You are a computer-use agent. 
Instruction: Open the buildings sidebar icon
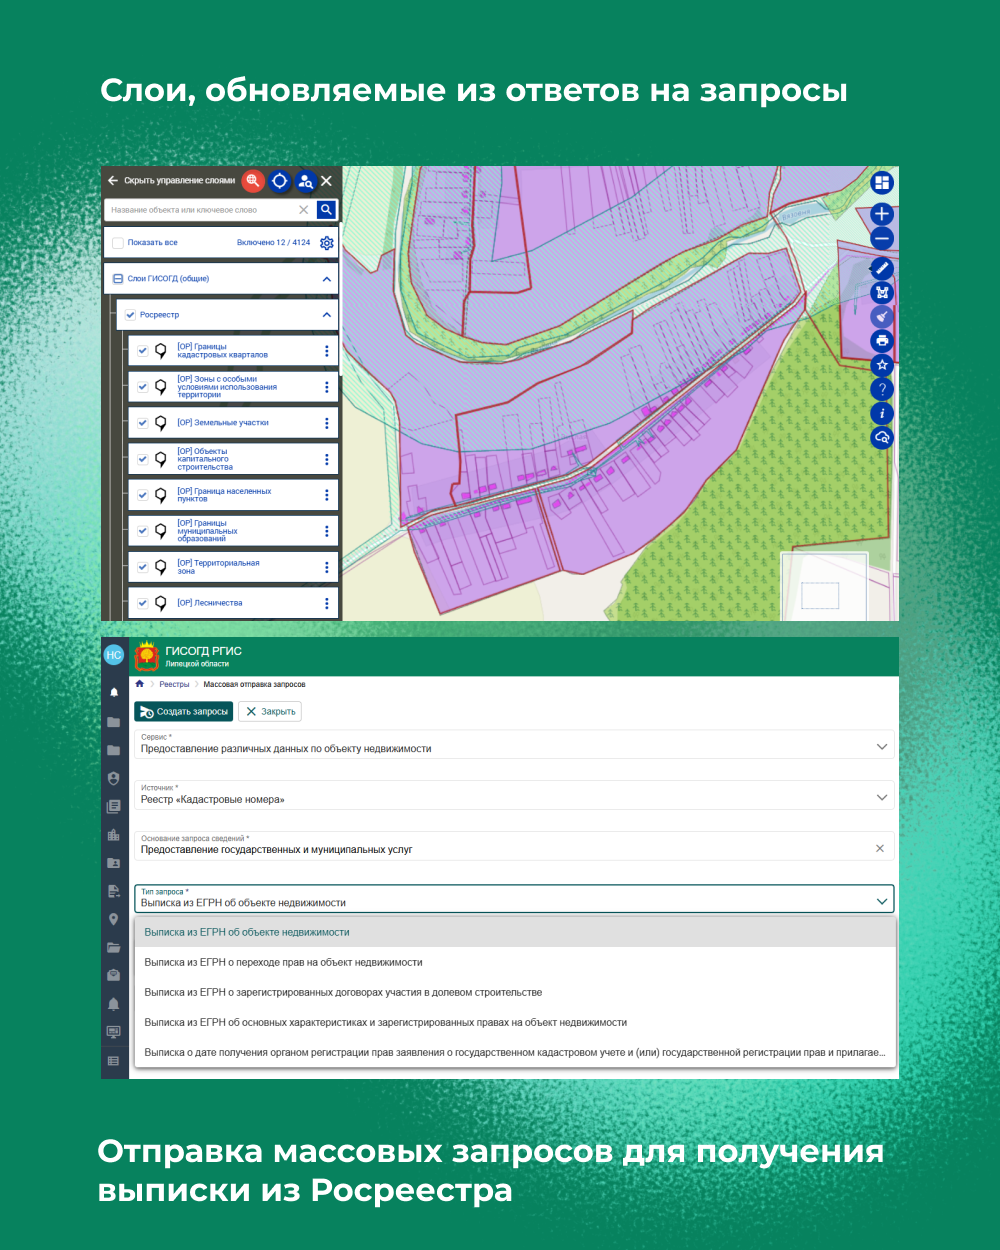113,835
